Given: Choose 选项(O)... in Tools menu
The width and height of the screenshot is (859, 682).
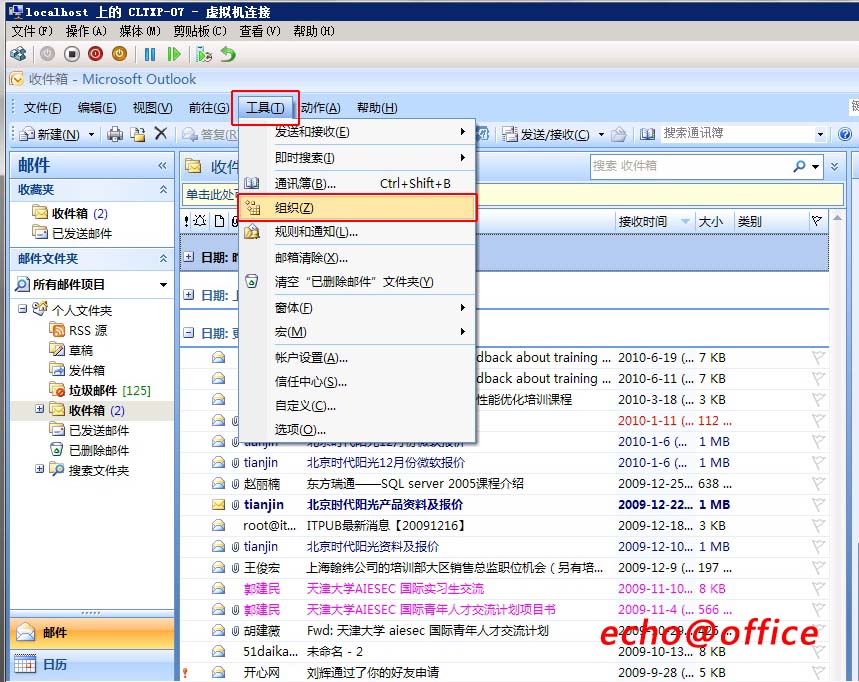Looking at the screenshot, I should [357, 429].
